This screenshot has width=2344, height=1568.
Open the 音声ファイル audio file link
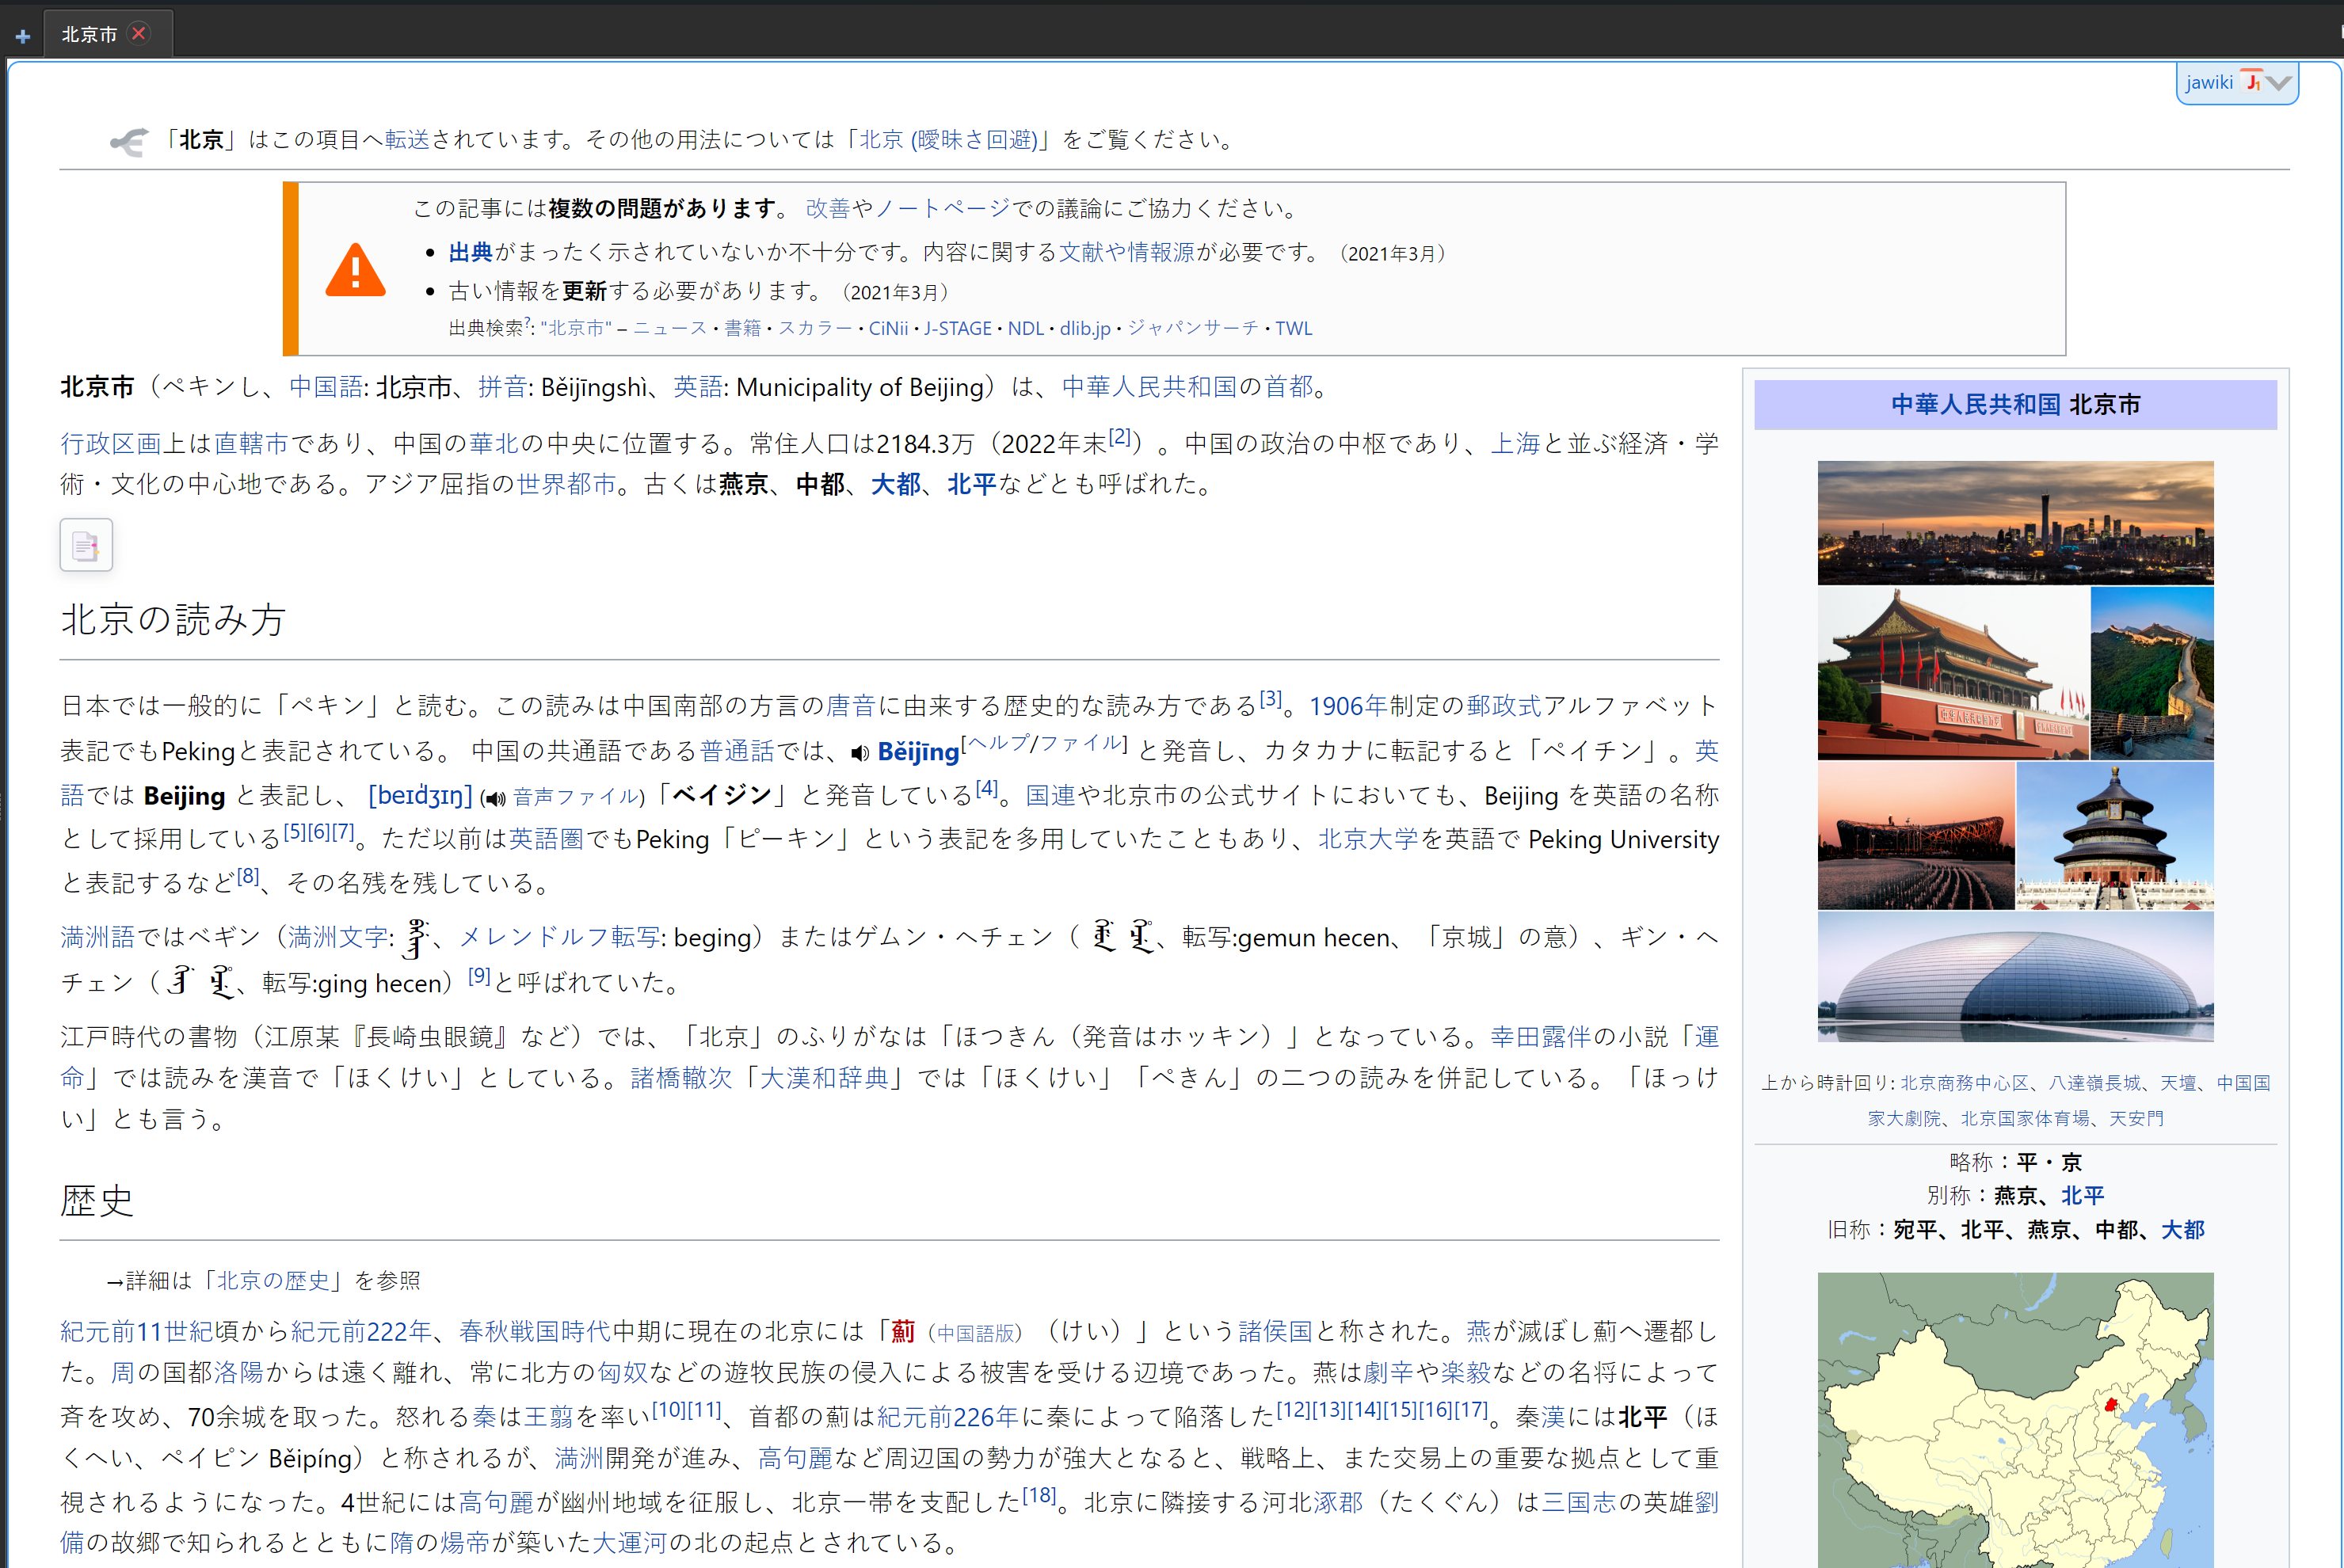tap(575, 797)
